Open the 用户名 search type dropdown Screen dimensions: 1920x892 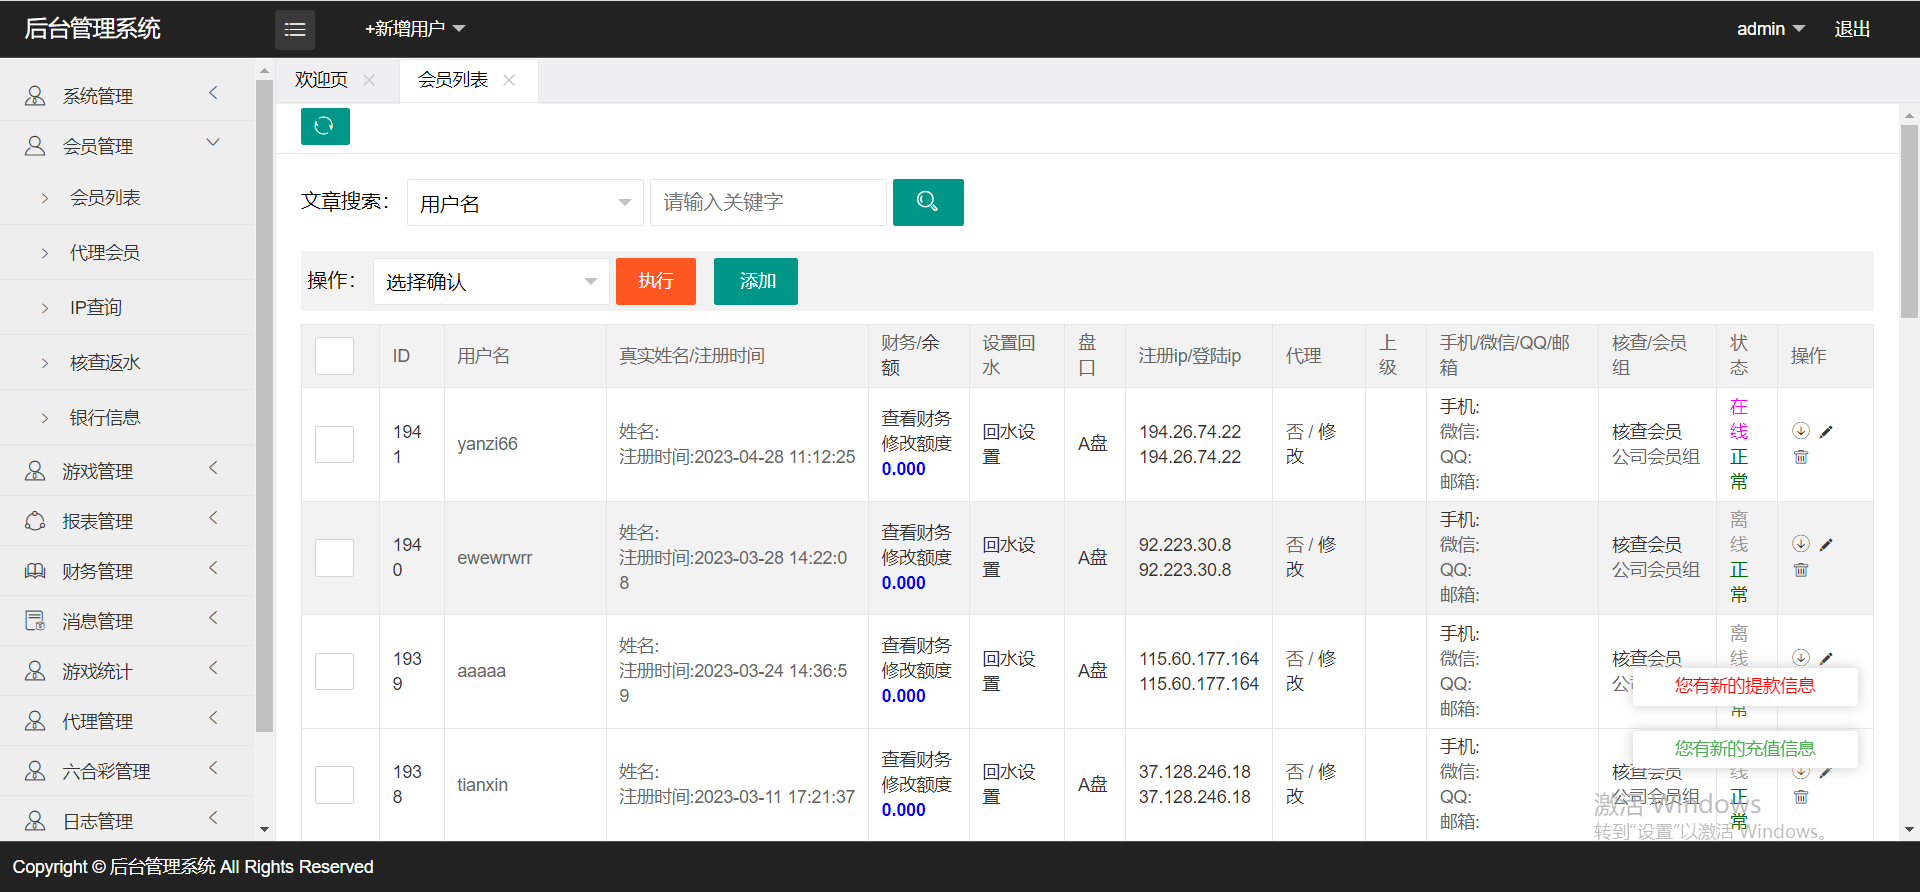525,203
